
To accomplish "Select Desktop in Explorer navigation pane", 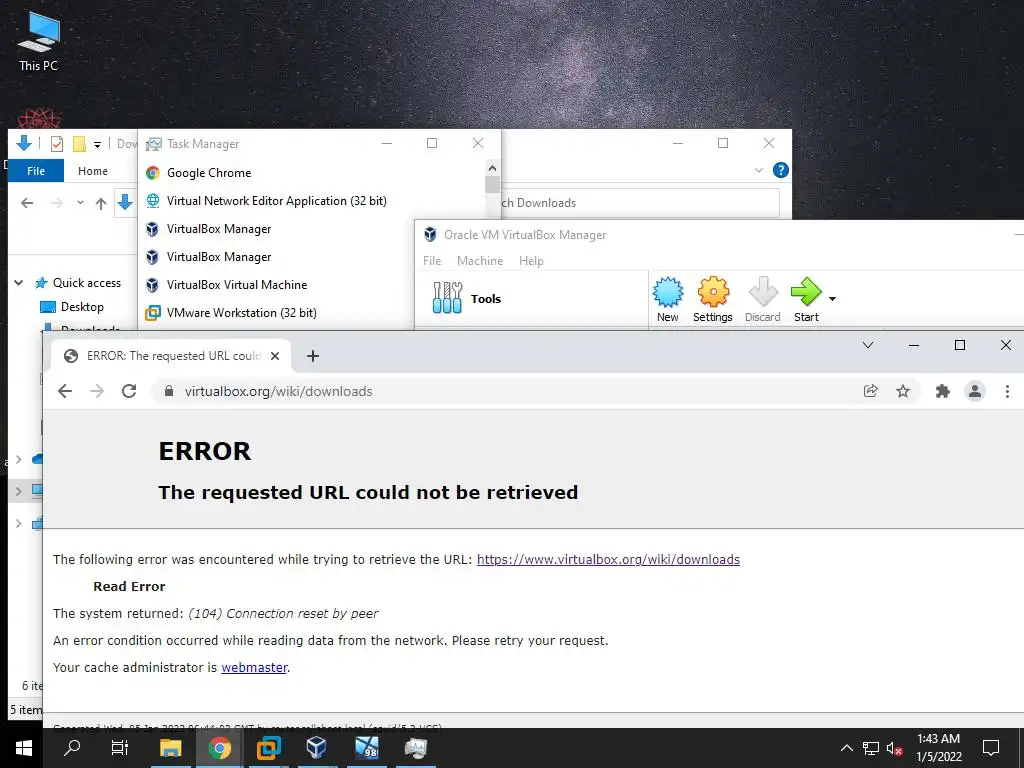I will tap(82, 307).
